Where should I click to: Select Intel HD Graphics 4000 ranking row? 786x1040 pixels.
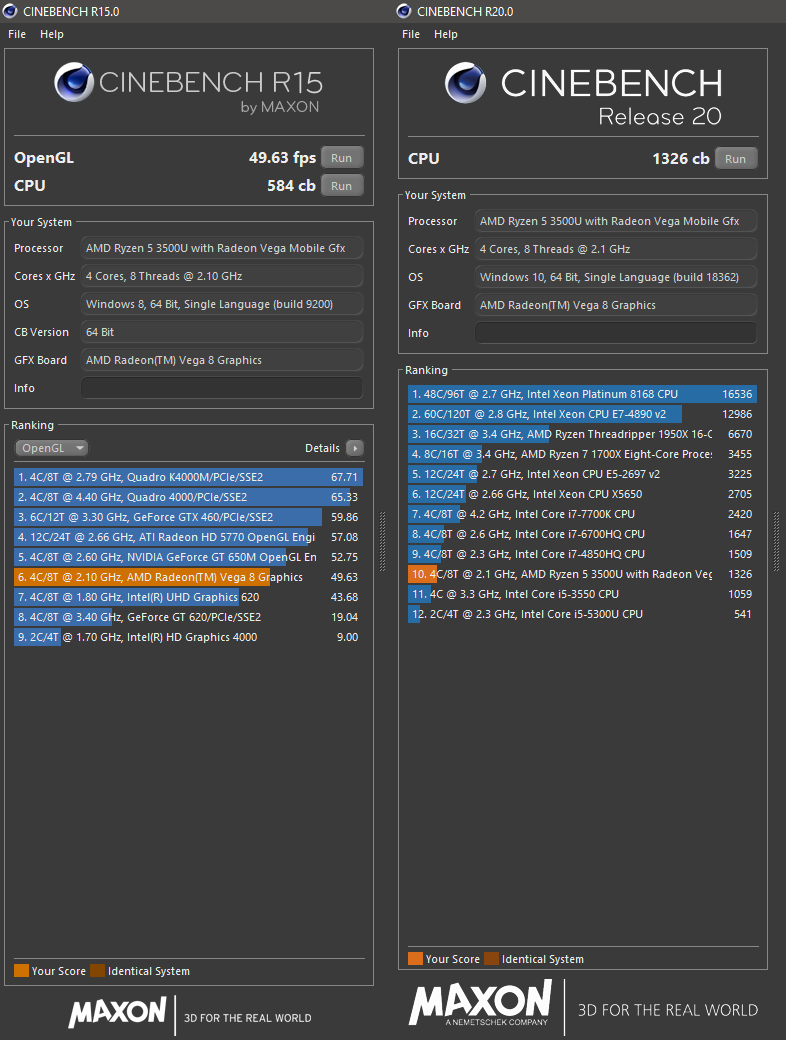coord(188,637)
